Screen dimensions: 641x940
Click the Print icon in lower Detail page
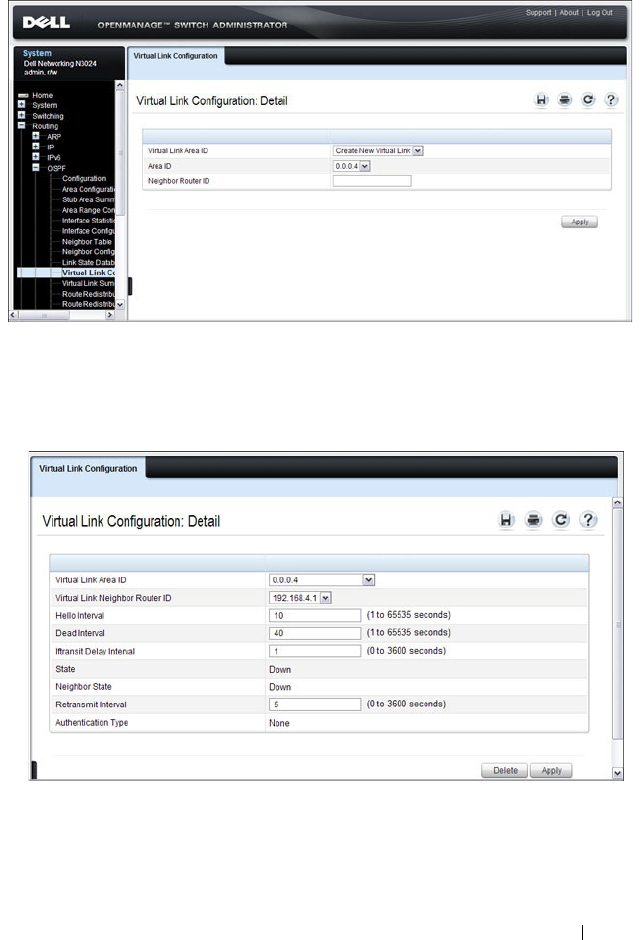[x=534, y=520]
